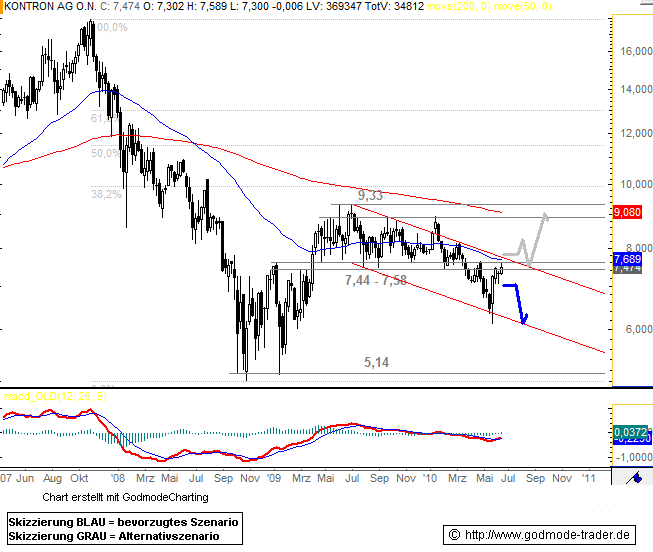The image size is (653, 552).
Task: Select the teal 0,0372 MACD value tag
Action: pyautogui.click(x=626, y=430)
